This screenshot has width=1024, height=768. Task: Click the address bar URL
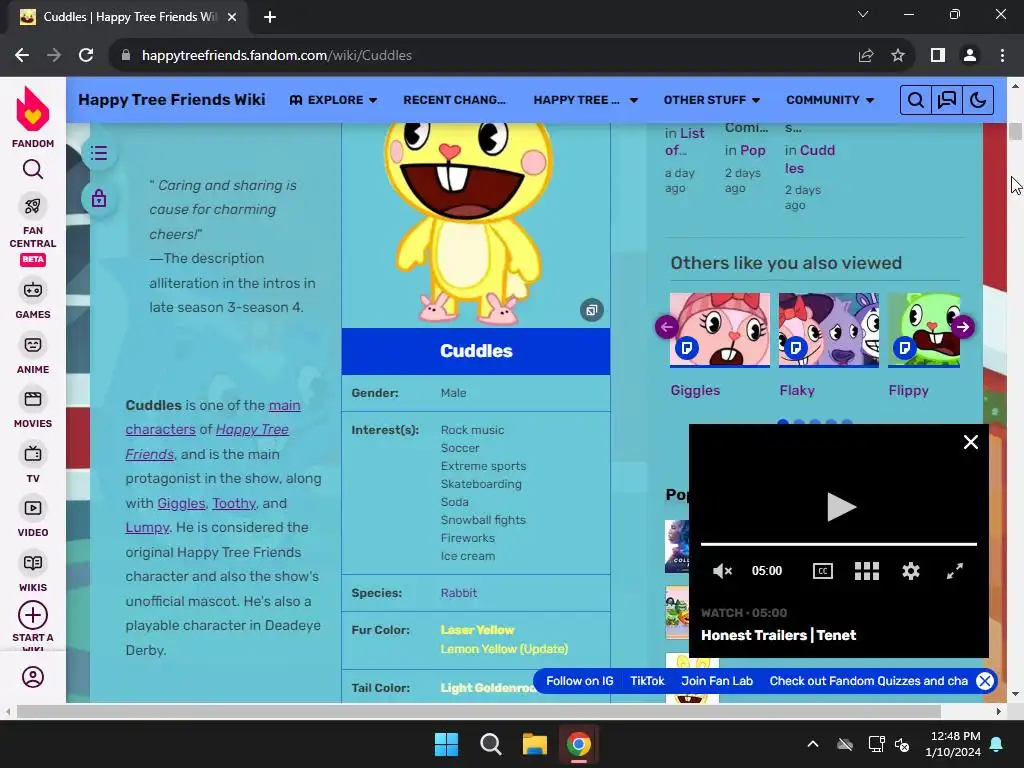point(277,56)
